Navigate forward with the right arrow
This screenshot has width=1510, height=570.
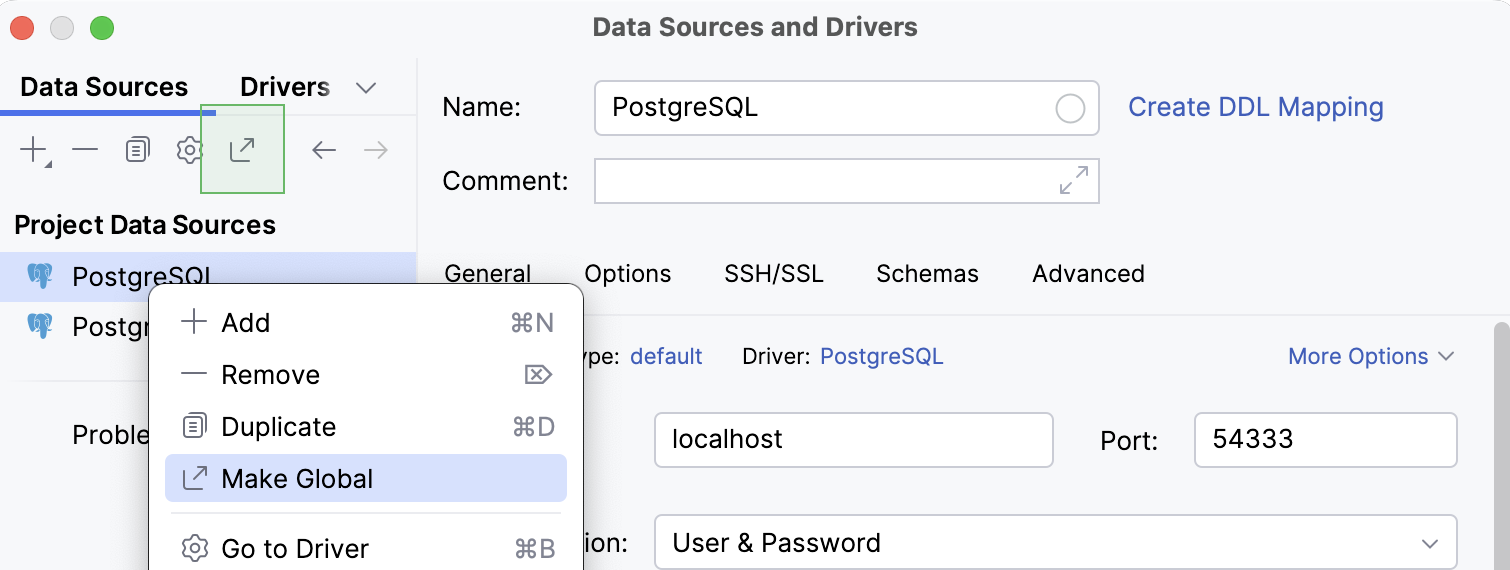click(x=376, y=150)
